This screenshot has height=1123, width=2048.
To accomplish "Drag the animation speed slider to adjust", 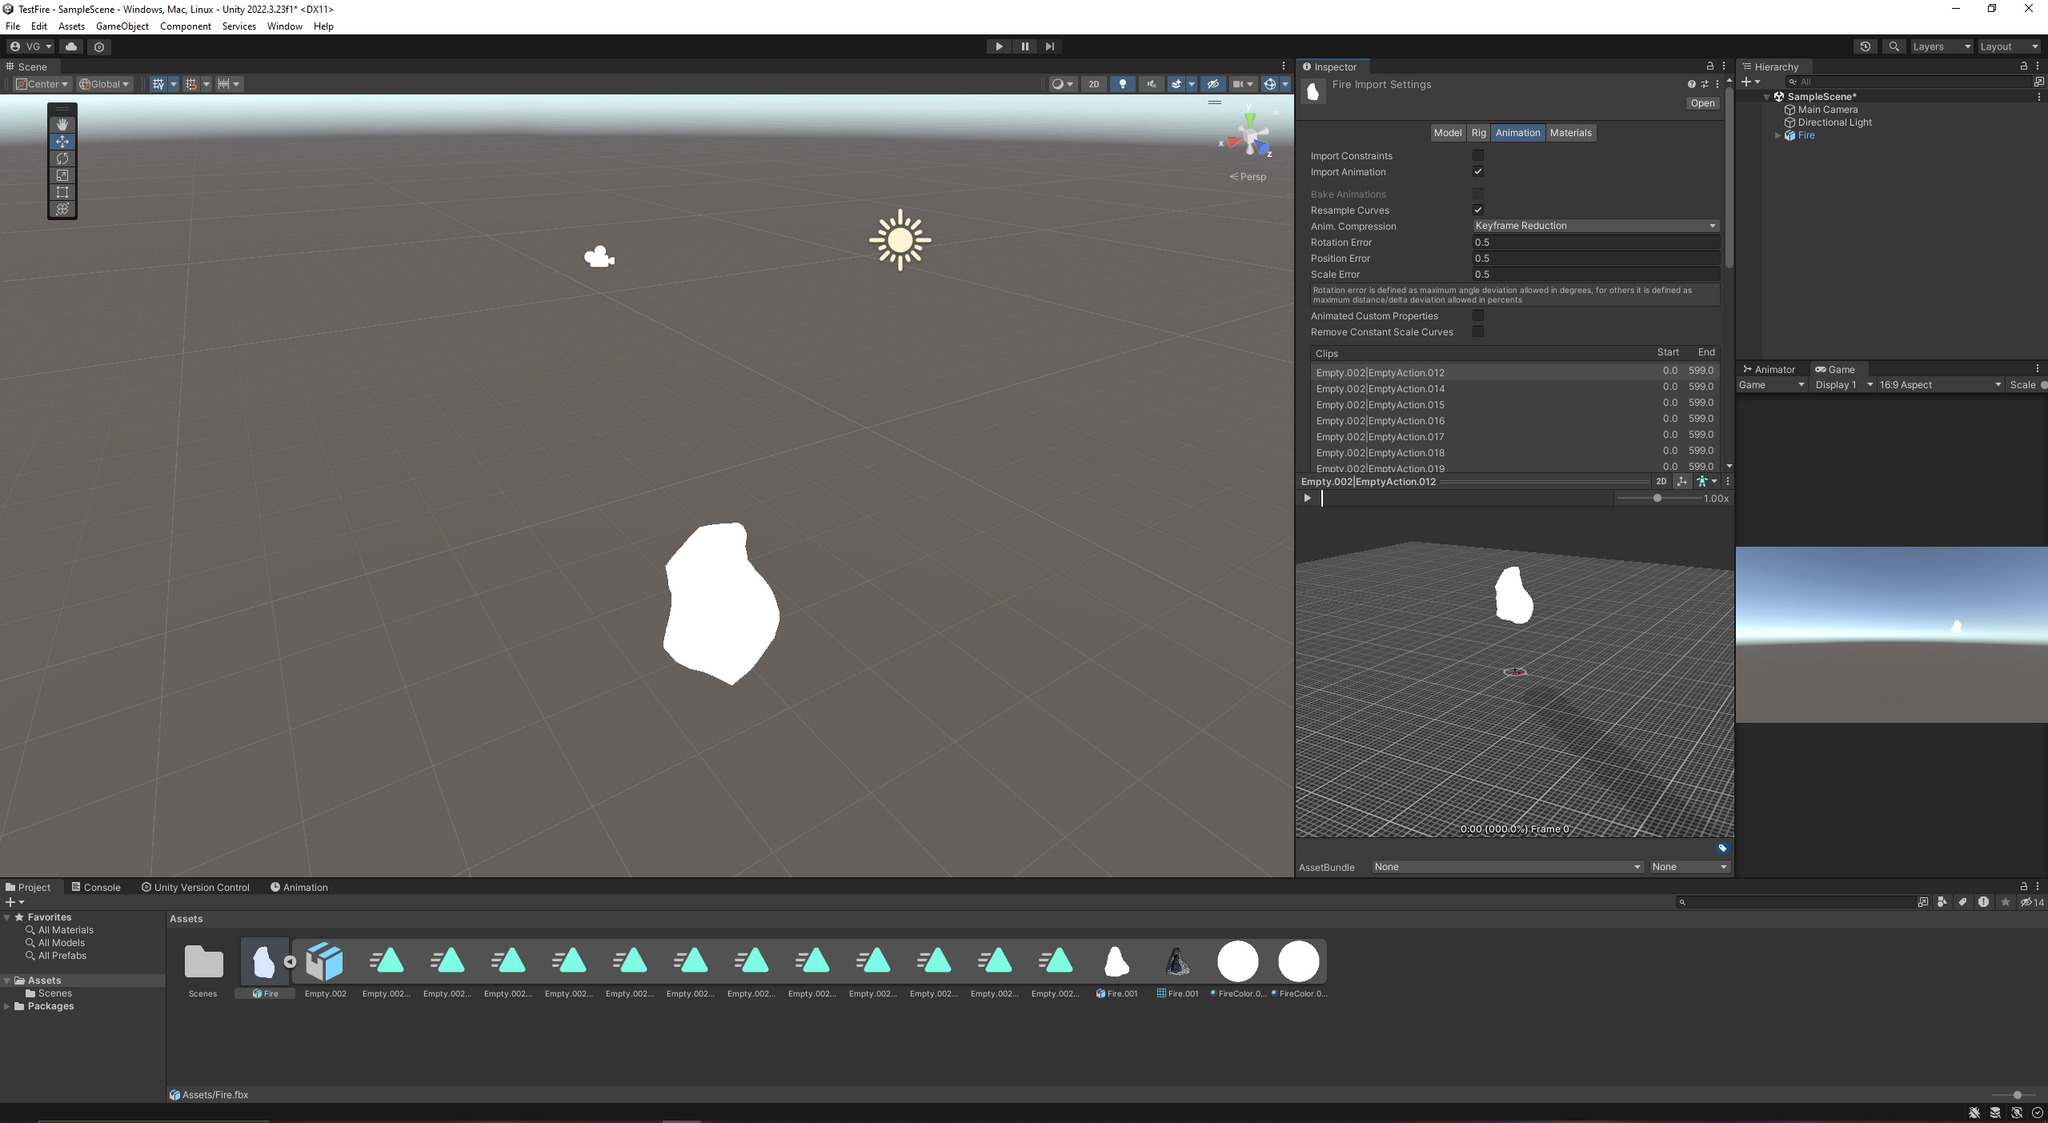I will coord(1657,498).
